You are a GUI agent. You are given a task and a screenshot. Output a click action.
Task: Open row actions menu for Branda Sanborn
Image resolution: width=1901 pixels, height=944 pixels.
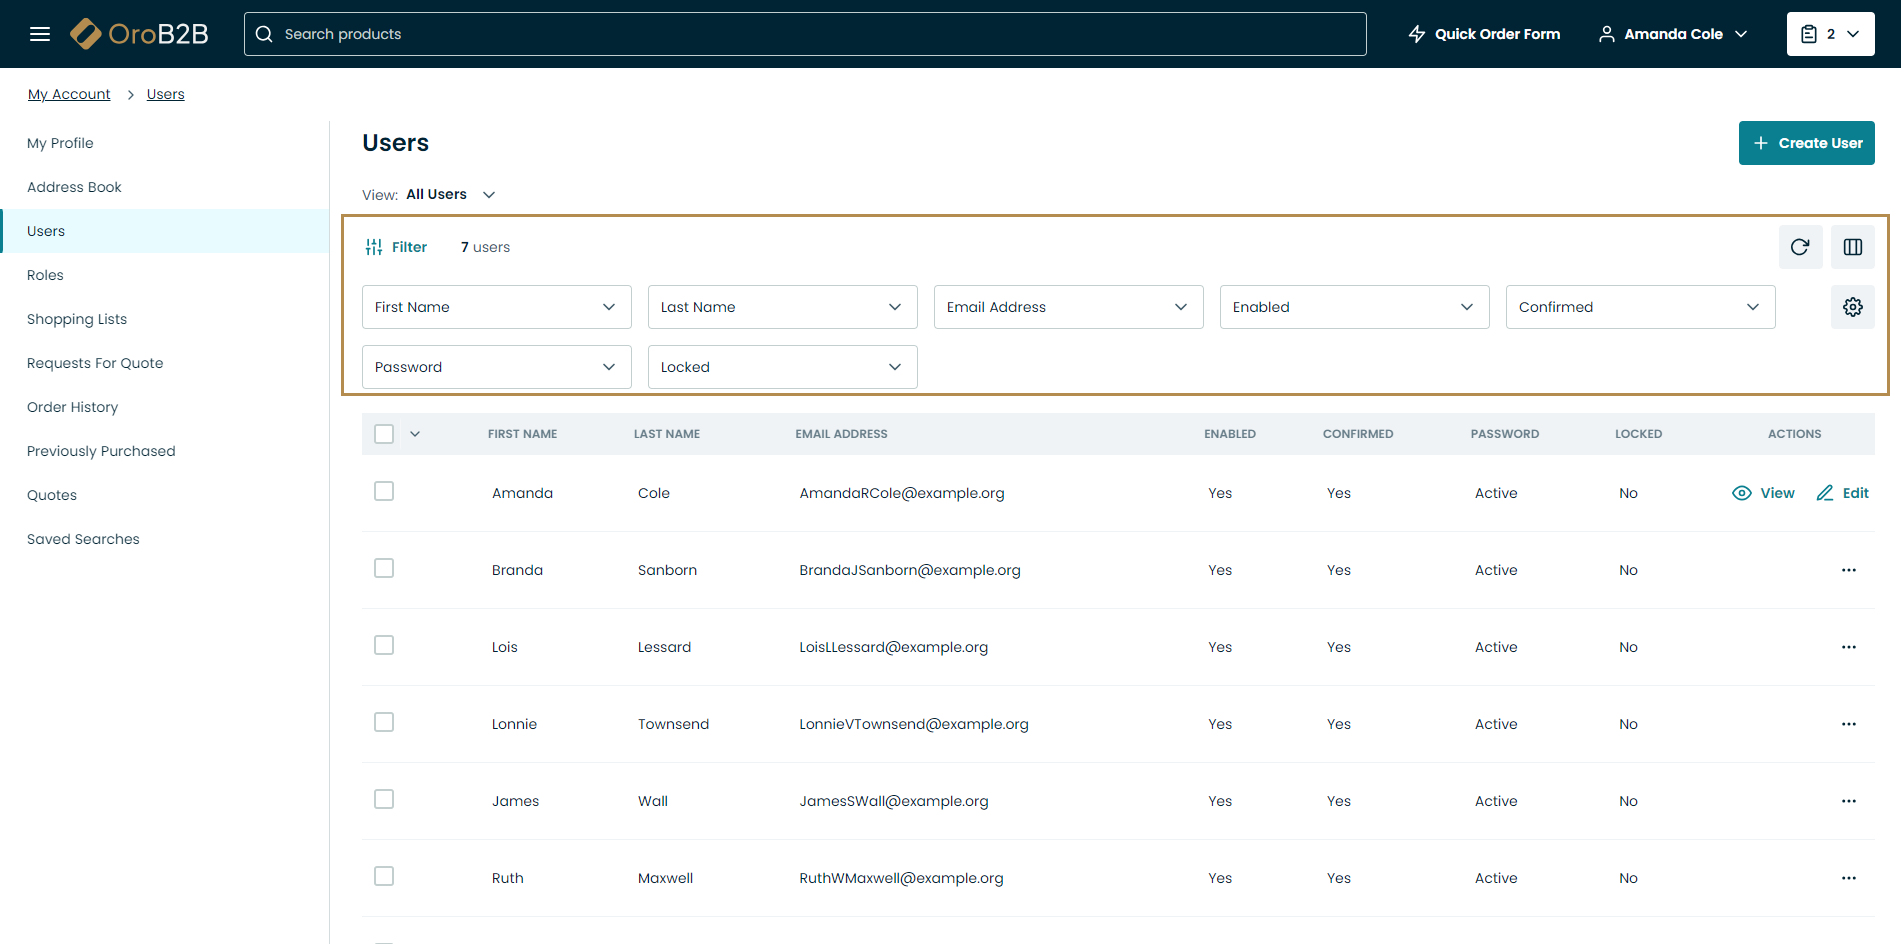click(x=1848, y=570)
